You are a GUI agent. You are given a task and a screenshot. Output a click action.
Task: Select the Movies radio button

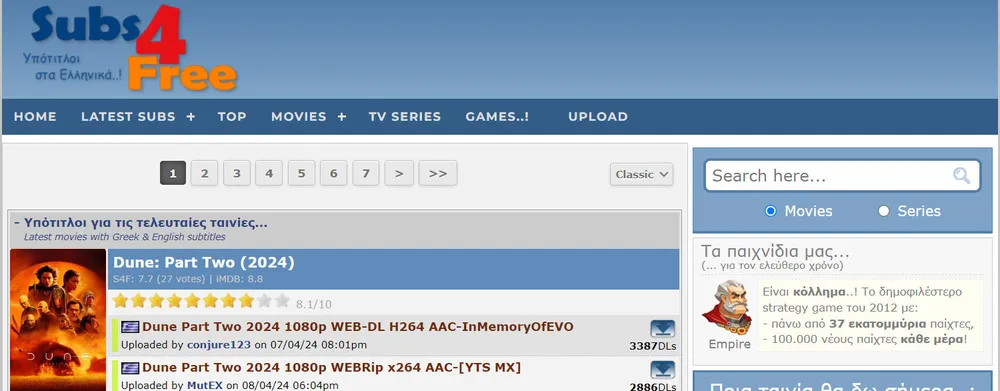click(770, 211)
